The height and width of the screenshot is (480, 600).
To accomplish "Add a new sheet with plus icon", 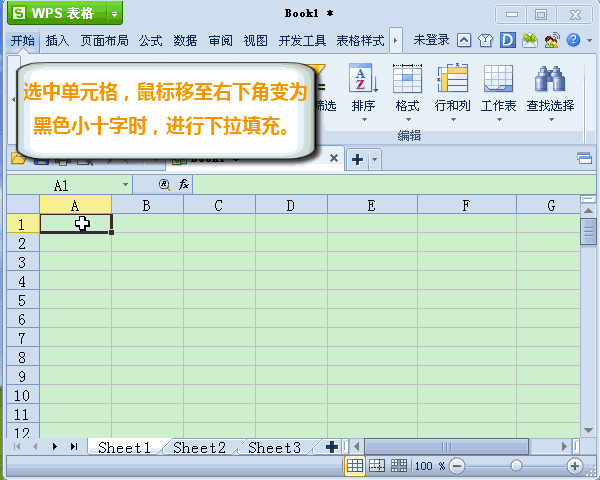I will [x=331, y=447].
